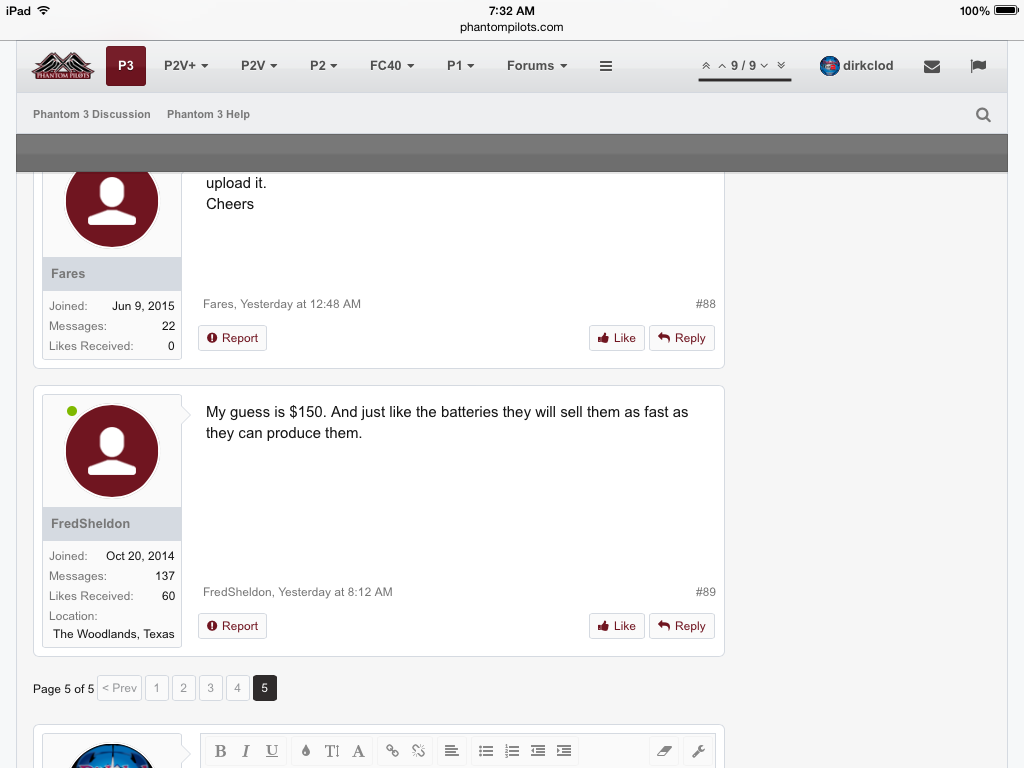Toggle bold formatting in editor

[221, 751]
